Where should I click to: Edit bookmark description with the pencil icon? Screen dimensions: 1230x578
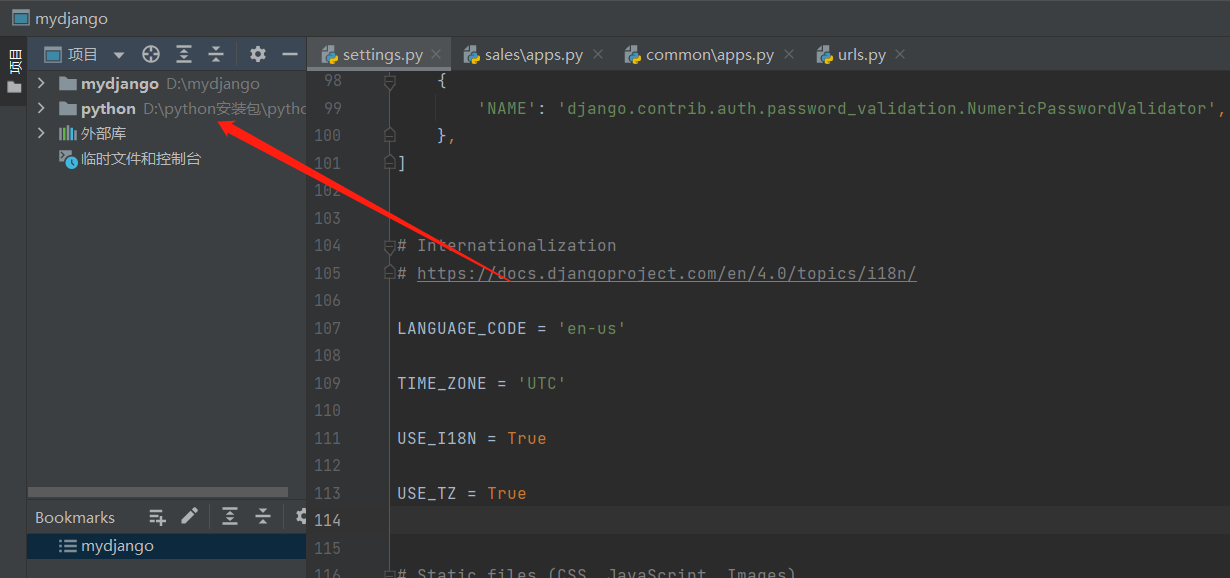tap(190, 516)
